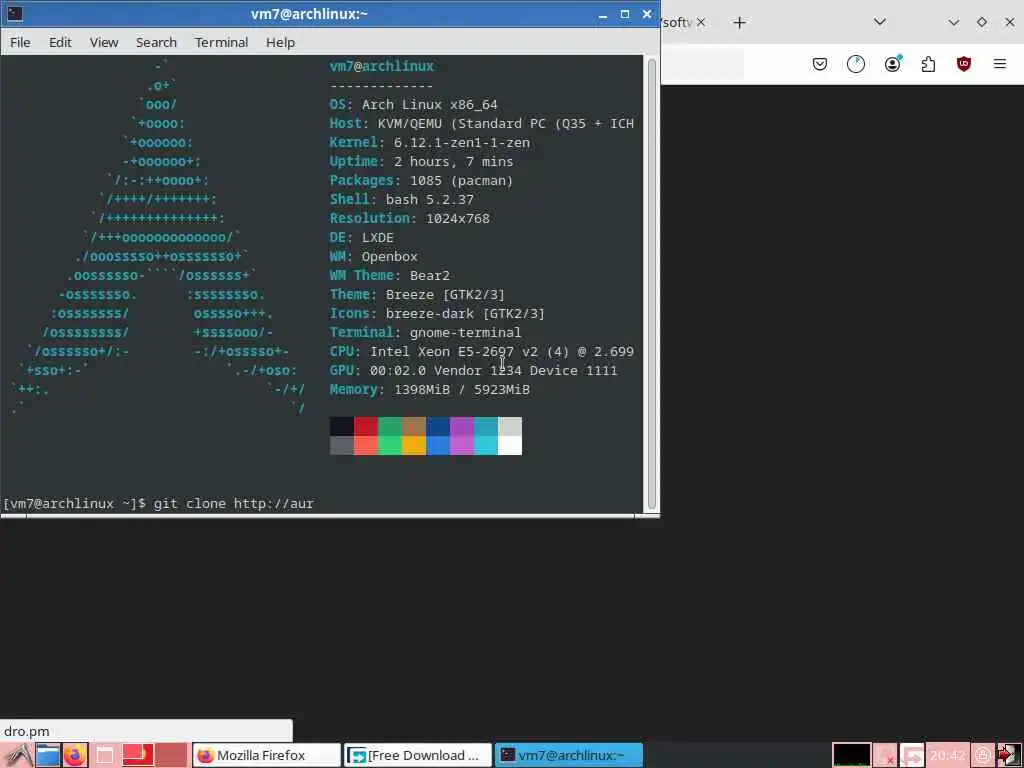Click the 'vm7@archlinux' header text in terminal
The image size is (1024, 768).
coord(381,66)
